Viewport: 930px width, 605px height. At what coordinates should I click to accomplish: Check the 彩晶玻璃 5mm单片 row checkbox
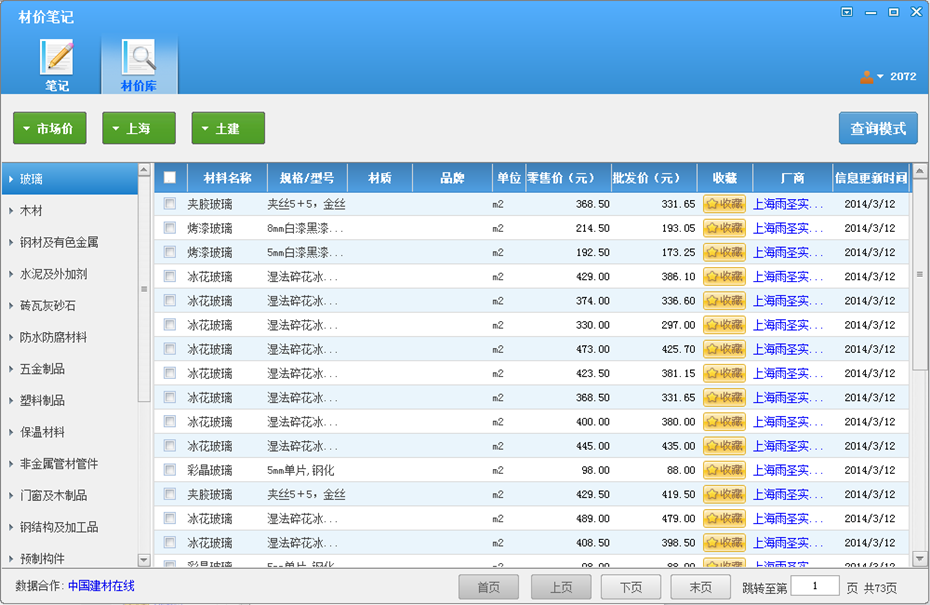[x=170, y=470]
